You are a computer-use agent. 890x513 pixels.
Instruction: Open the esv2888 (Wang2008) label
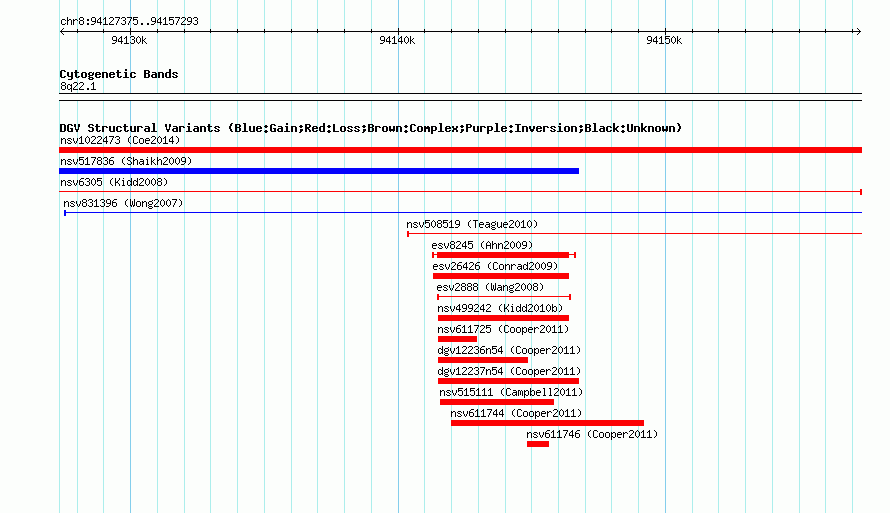click(x=490, y=287)
